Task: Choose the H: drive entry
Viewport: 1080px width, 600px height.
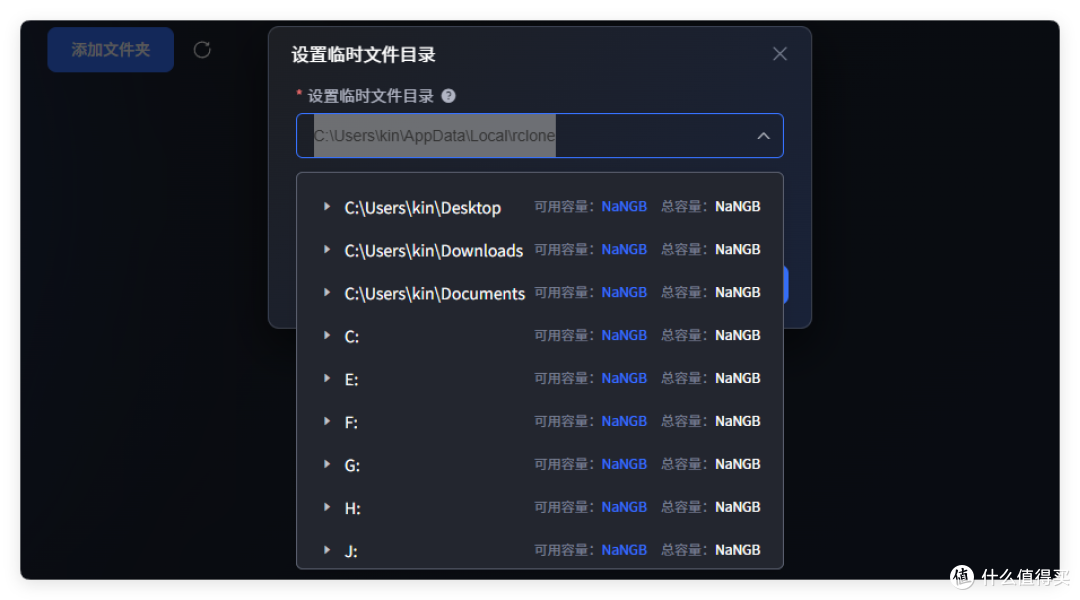Action: 352,508
